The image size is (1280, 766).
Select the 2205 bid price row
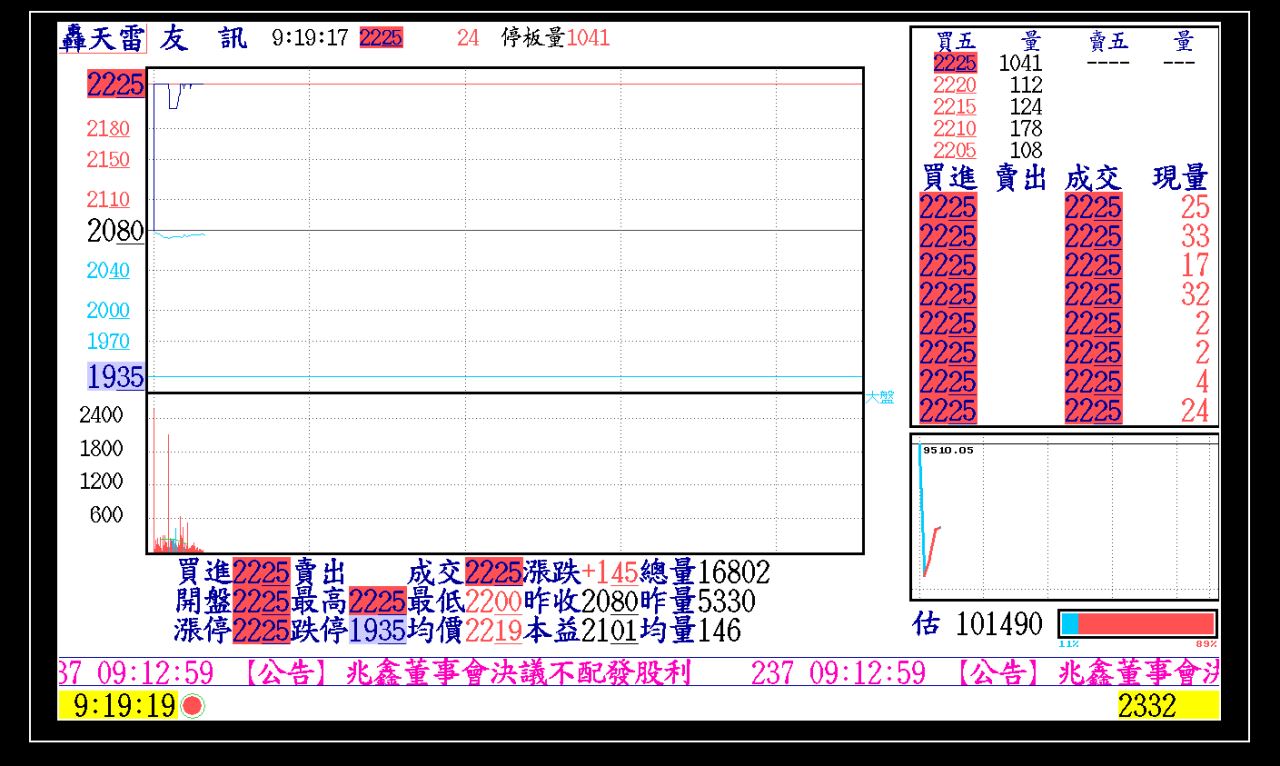[955, 151]
